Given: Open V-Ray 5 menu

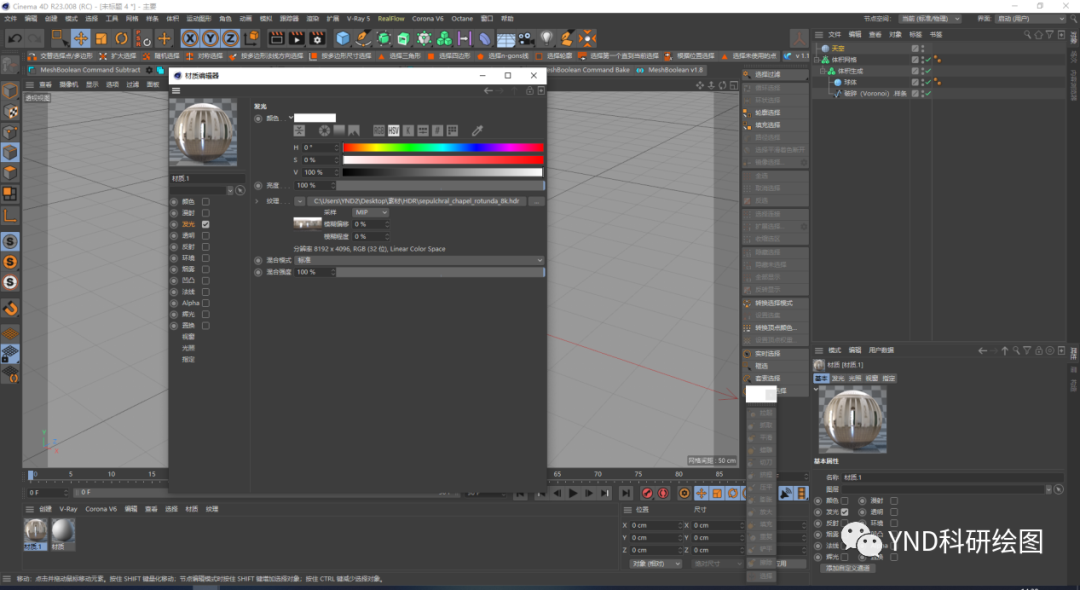Looking at the screenshot, I should tap(358, 19).
